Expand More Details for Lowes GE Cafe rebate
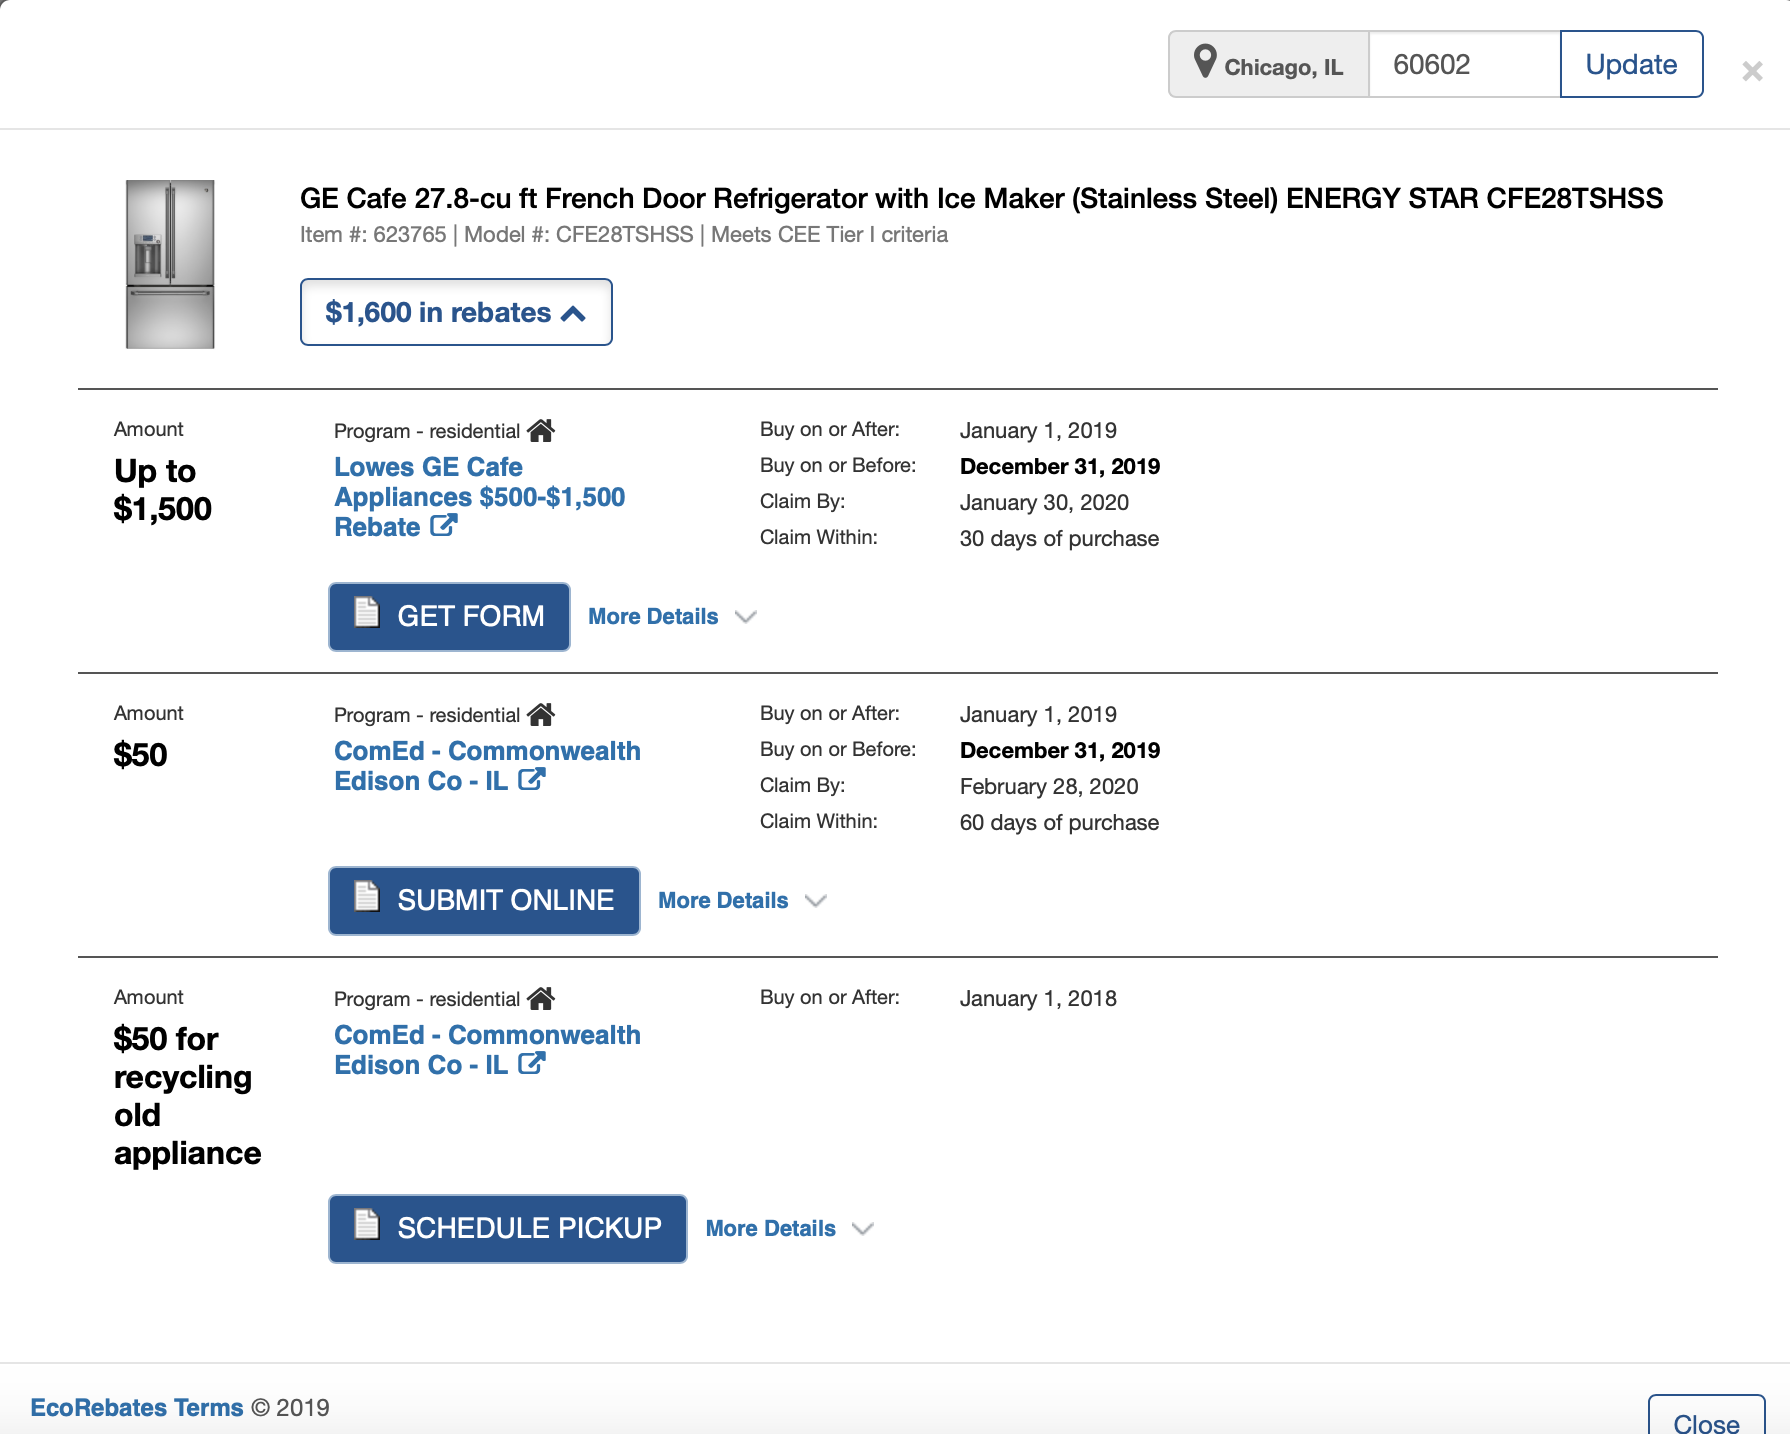The height and width of the screenshot is (1434, 1790). 671,617
